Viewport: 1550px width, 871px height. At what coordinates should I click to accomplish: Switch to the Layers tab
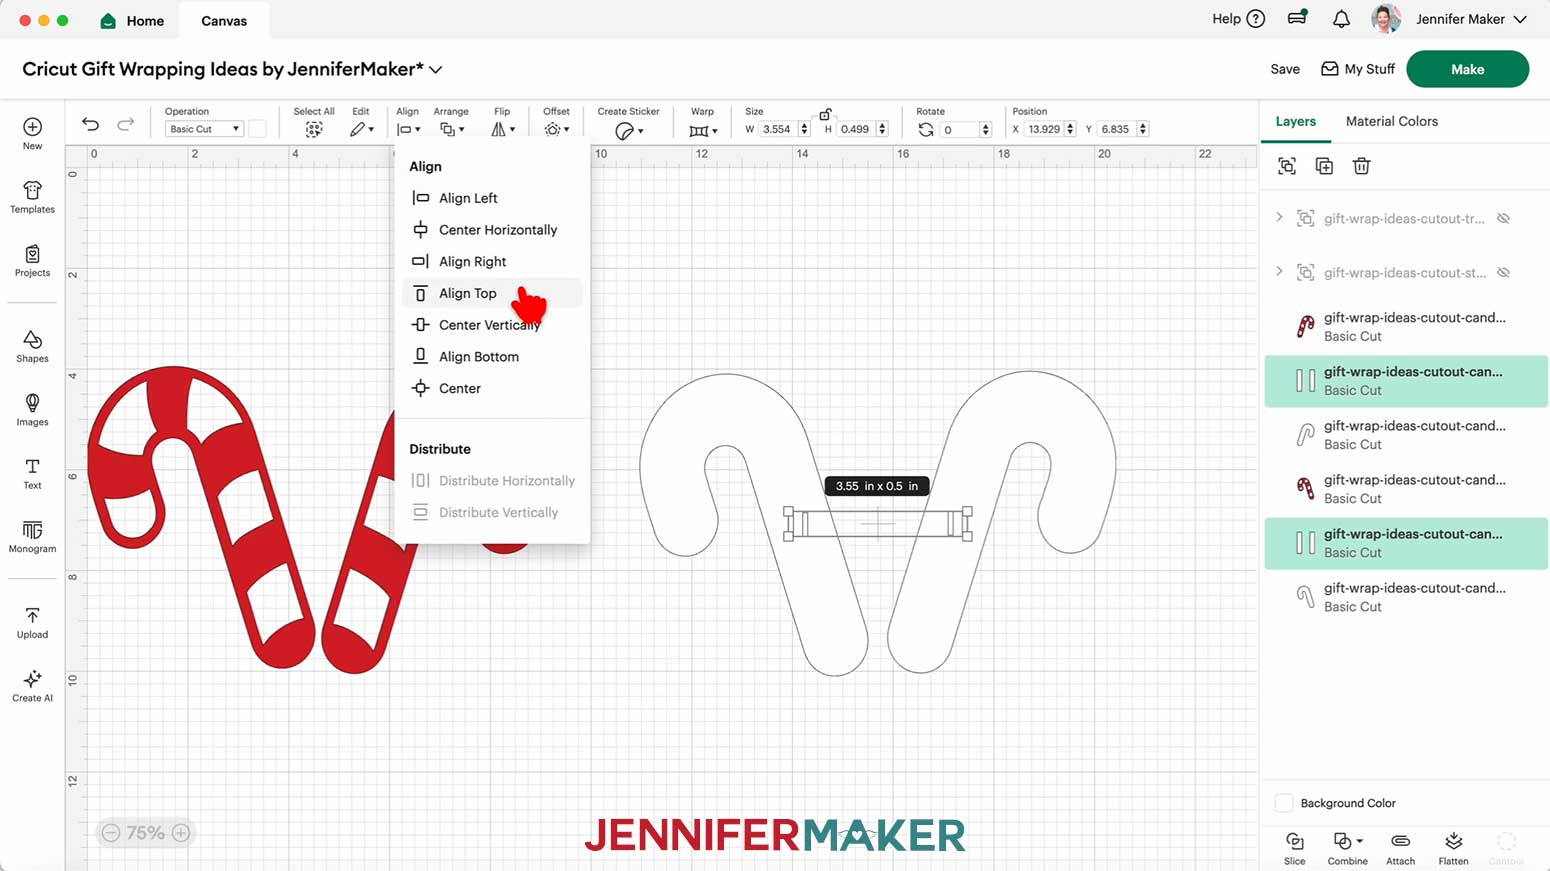click(x=1296, y=121)
